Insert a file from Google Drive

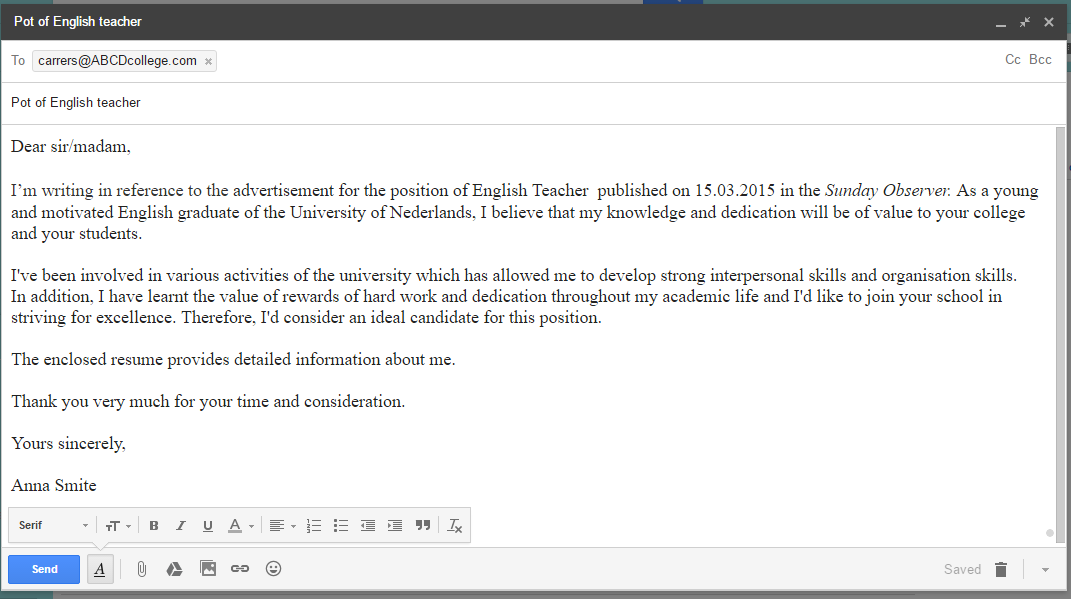click(x=174, y=568)
